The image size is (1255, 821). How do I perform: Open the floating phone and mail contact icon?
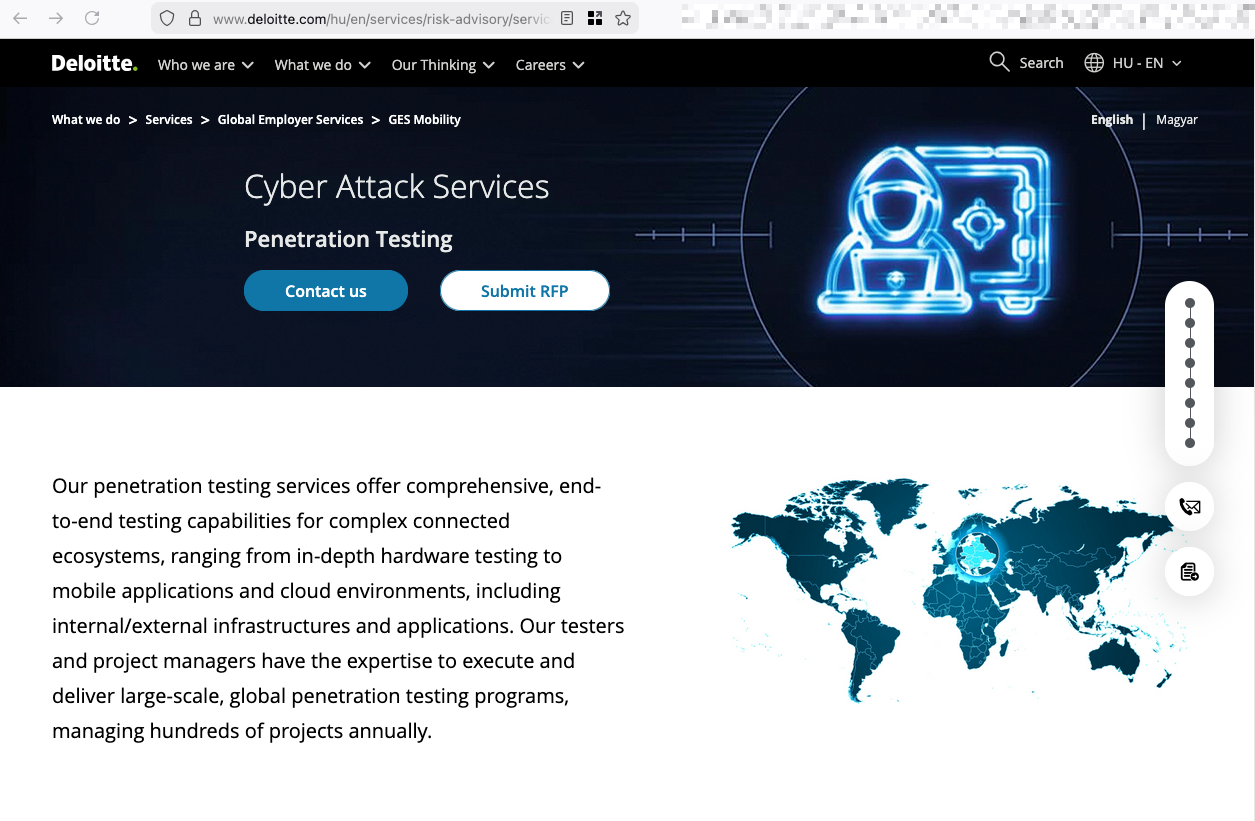pyautogui.click(x=1189, y=507)
